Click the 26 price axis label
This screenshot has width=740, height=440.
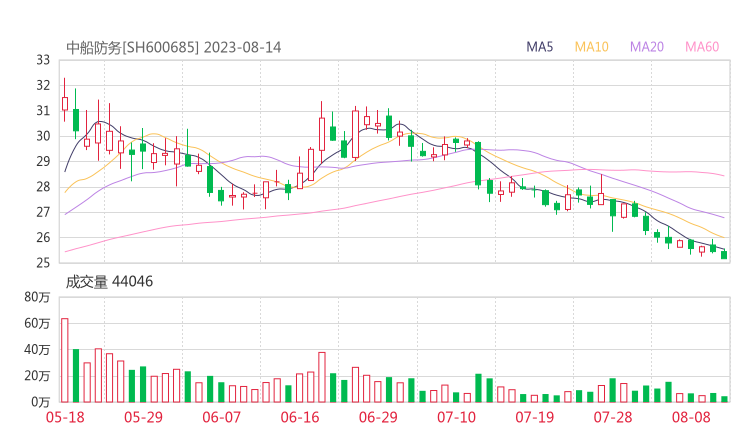(43, 237)
